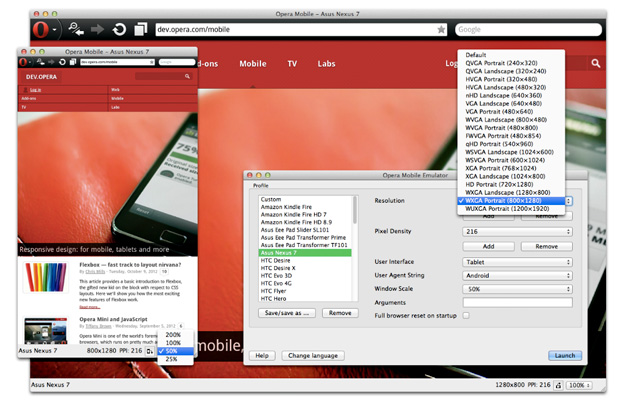This screenshot has width=620, height=406.
Task: Select Amazon Kindle Fire HD 8.9 profile
Action: click(x=304, y=222)
